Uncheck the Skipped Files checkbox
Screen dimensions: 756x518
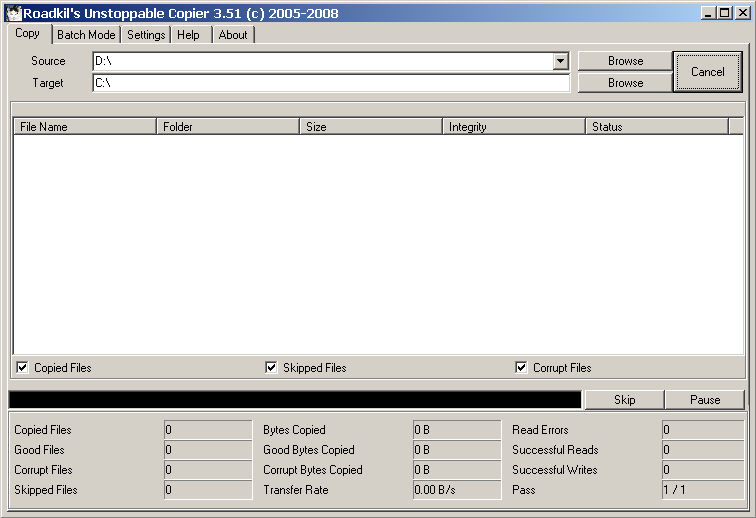pyautogui.click(x=271, y=368)
